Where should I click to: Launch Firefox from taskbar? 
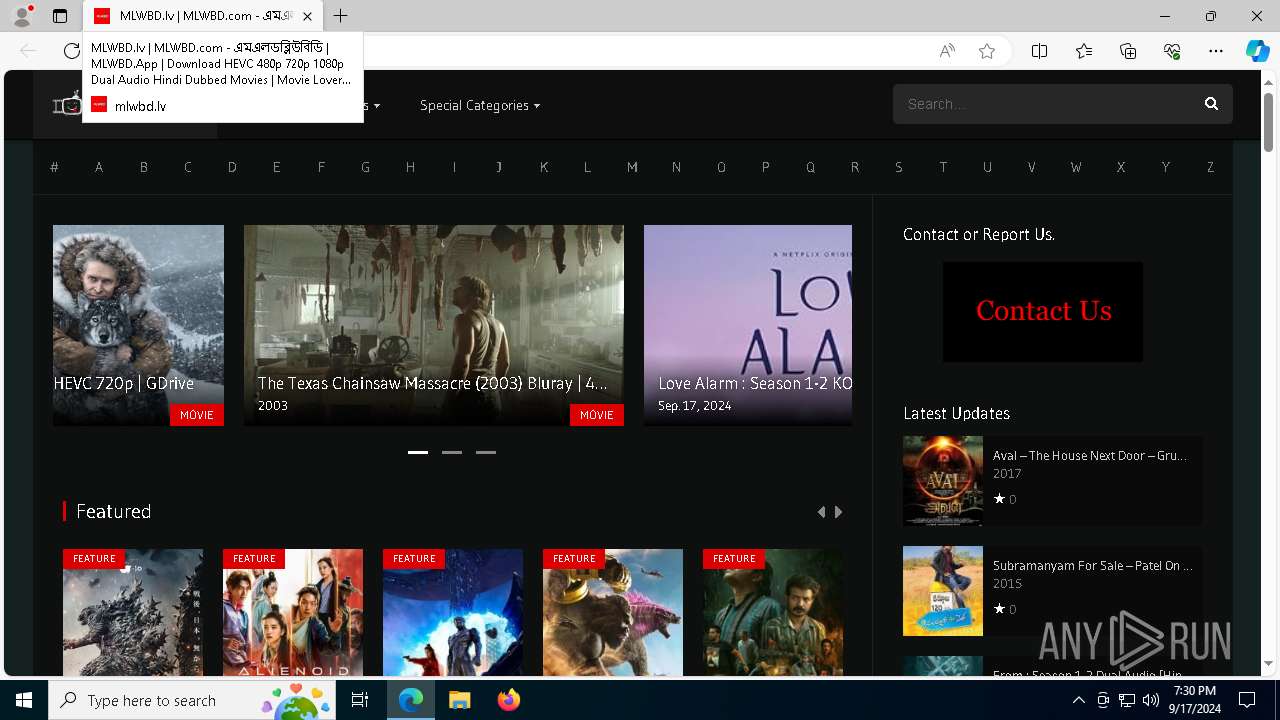509,700
